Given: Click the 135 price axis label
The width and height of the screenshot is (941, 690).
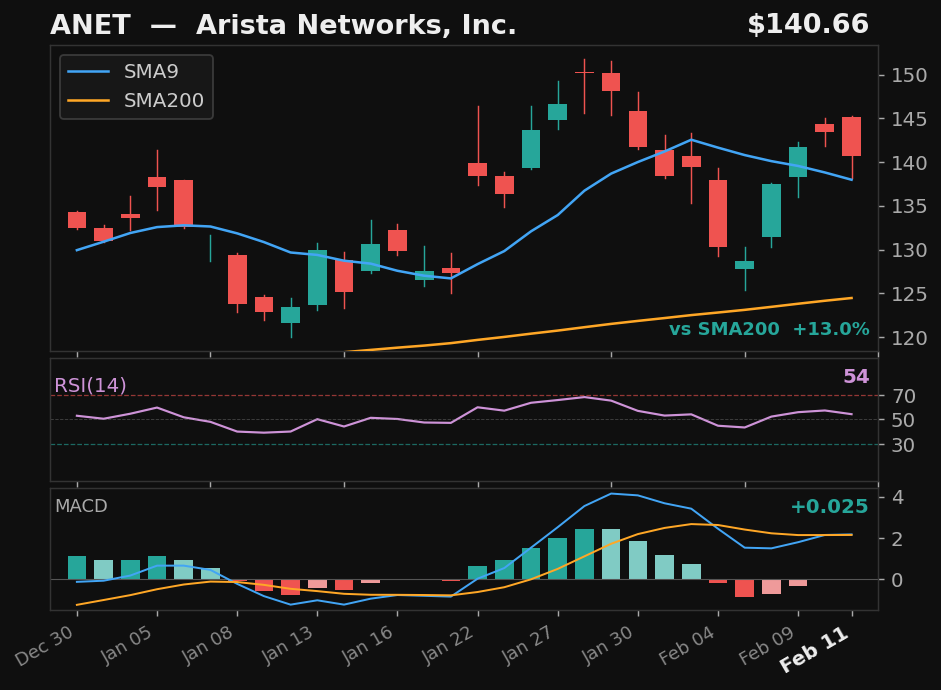Looking at the screenshot, I should [909, 206].
